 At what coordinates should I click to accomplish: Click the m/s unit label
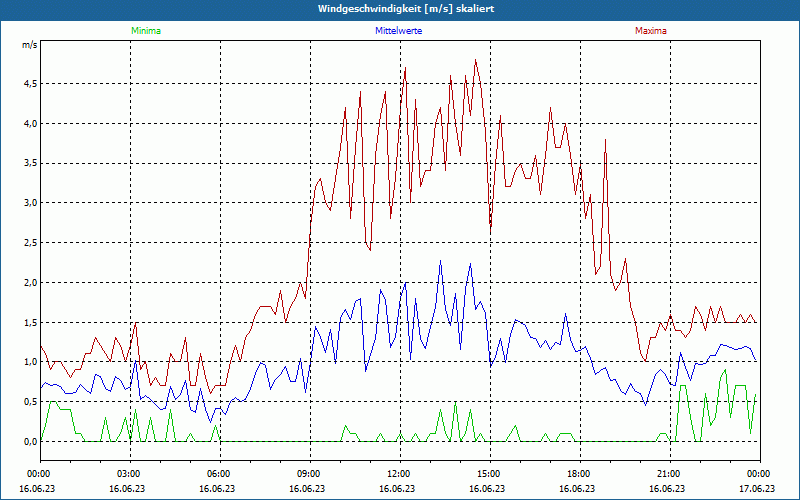[x=30, y=45]
